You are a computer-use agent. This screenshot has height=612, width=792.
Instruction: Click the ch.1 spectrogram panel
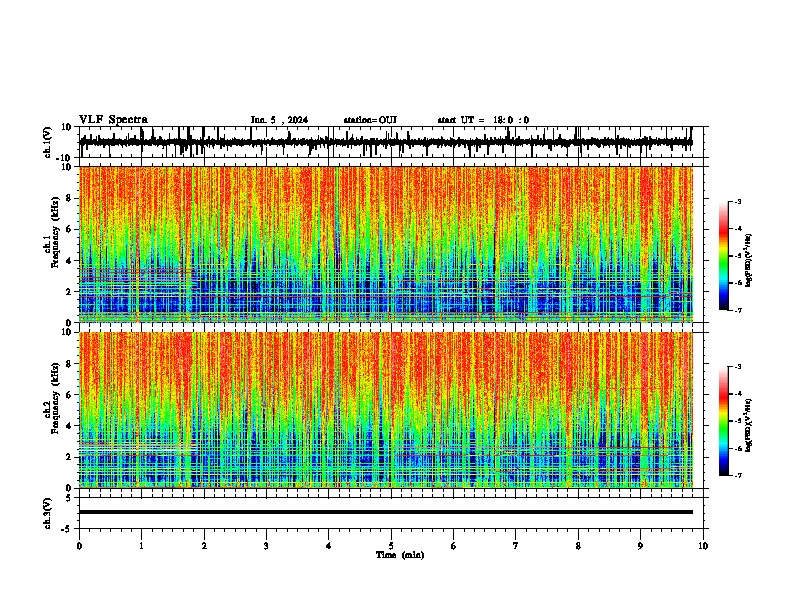[386, 244]
